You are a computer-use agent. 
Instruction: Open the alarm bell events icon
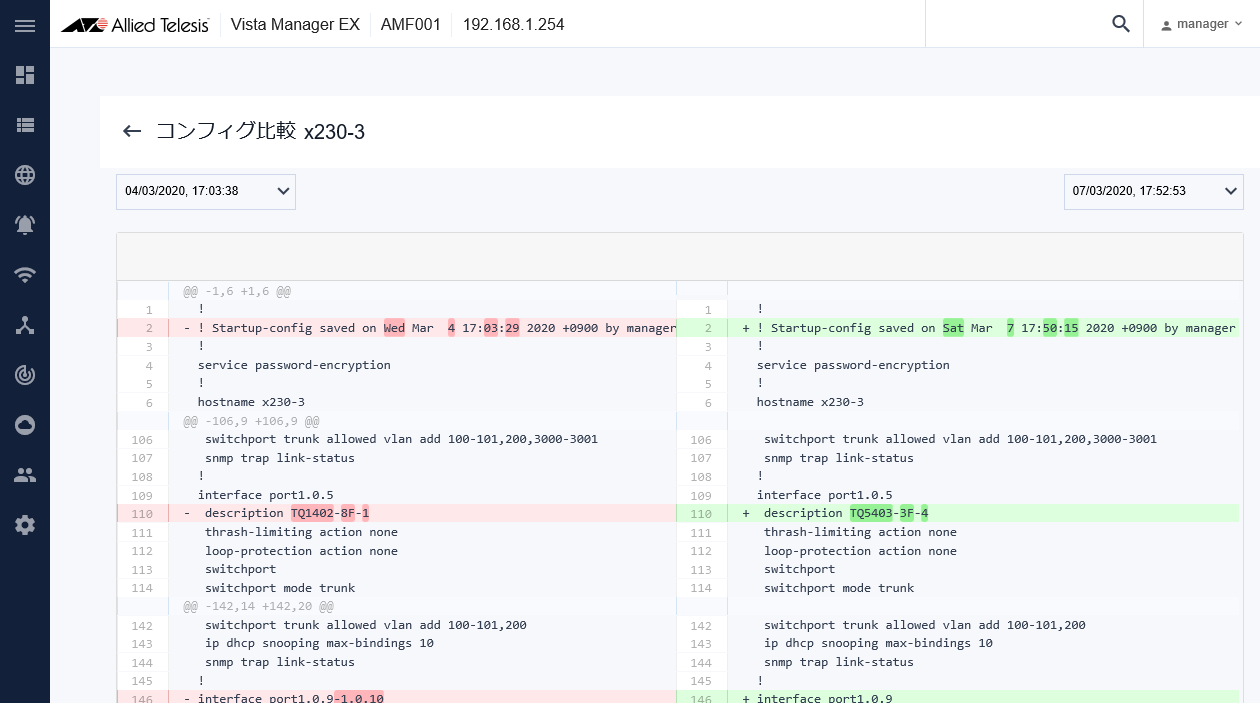(25, 225)
